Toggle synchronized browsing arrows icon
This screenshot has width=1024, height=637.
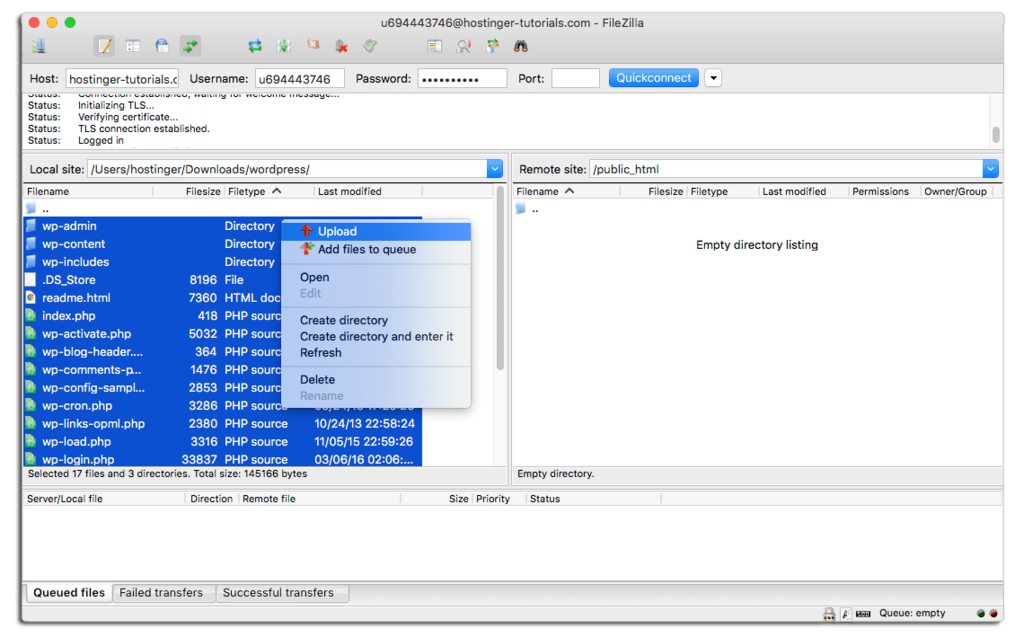pyautogui.click(x=492, y=46)
